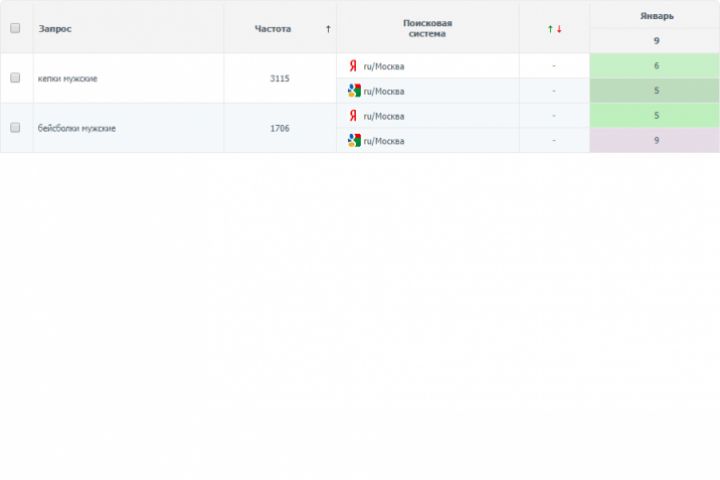Click the Январь month header
Image resolution: width=720 pixels, height=480 pixels.
click(x=657, y=16)
